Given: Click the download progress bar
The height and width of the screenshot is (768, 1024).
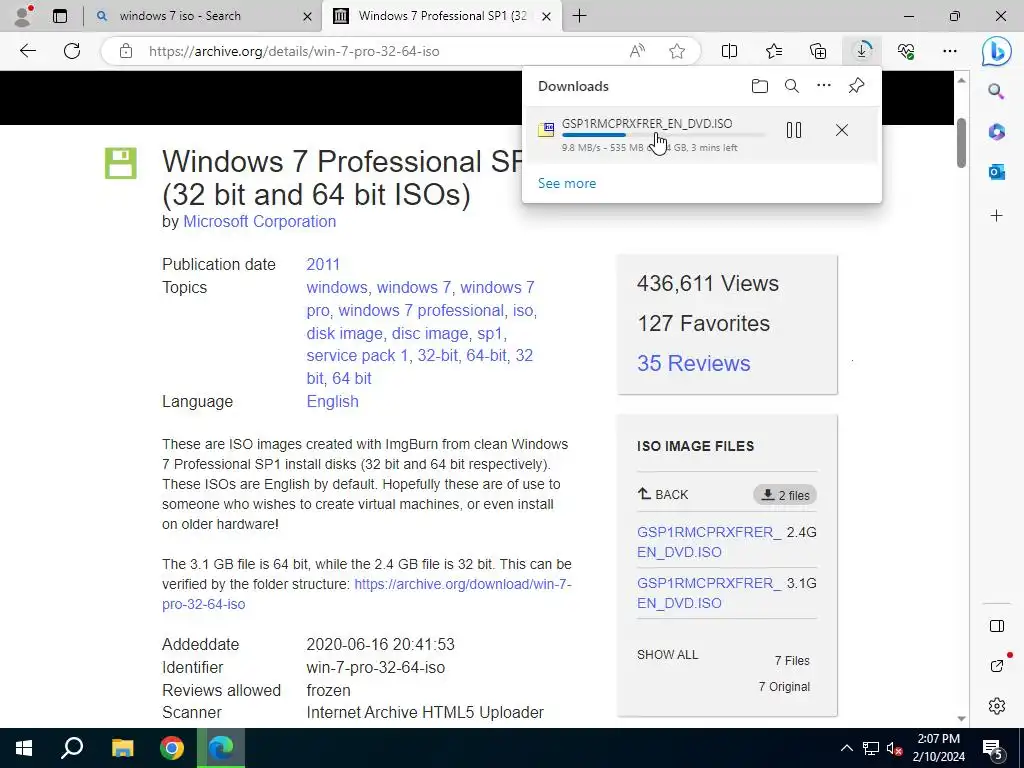Looking at the screenshot, I should point(663,135).
